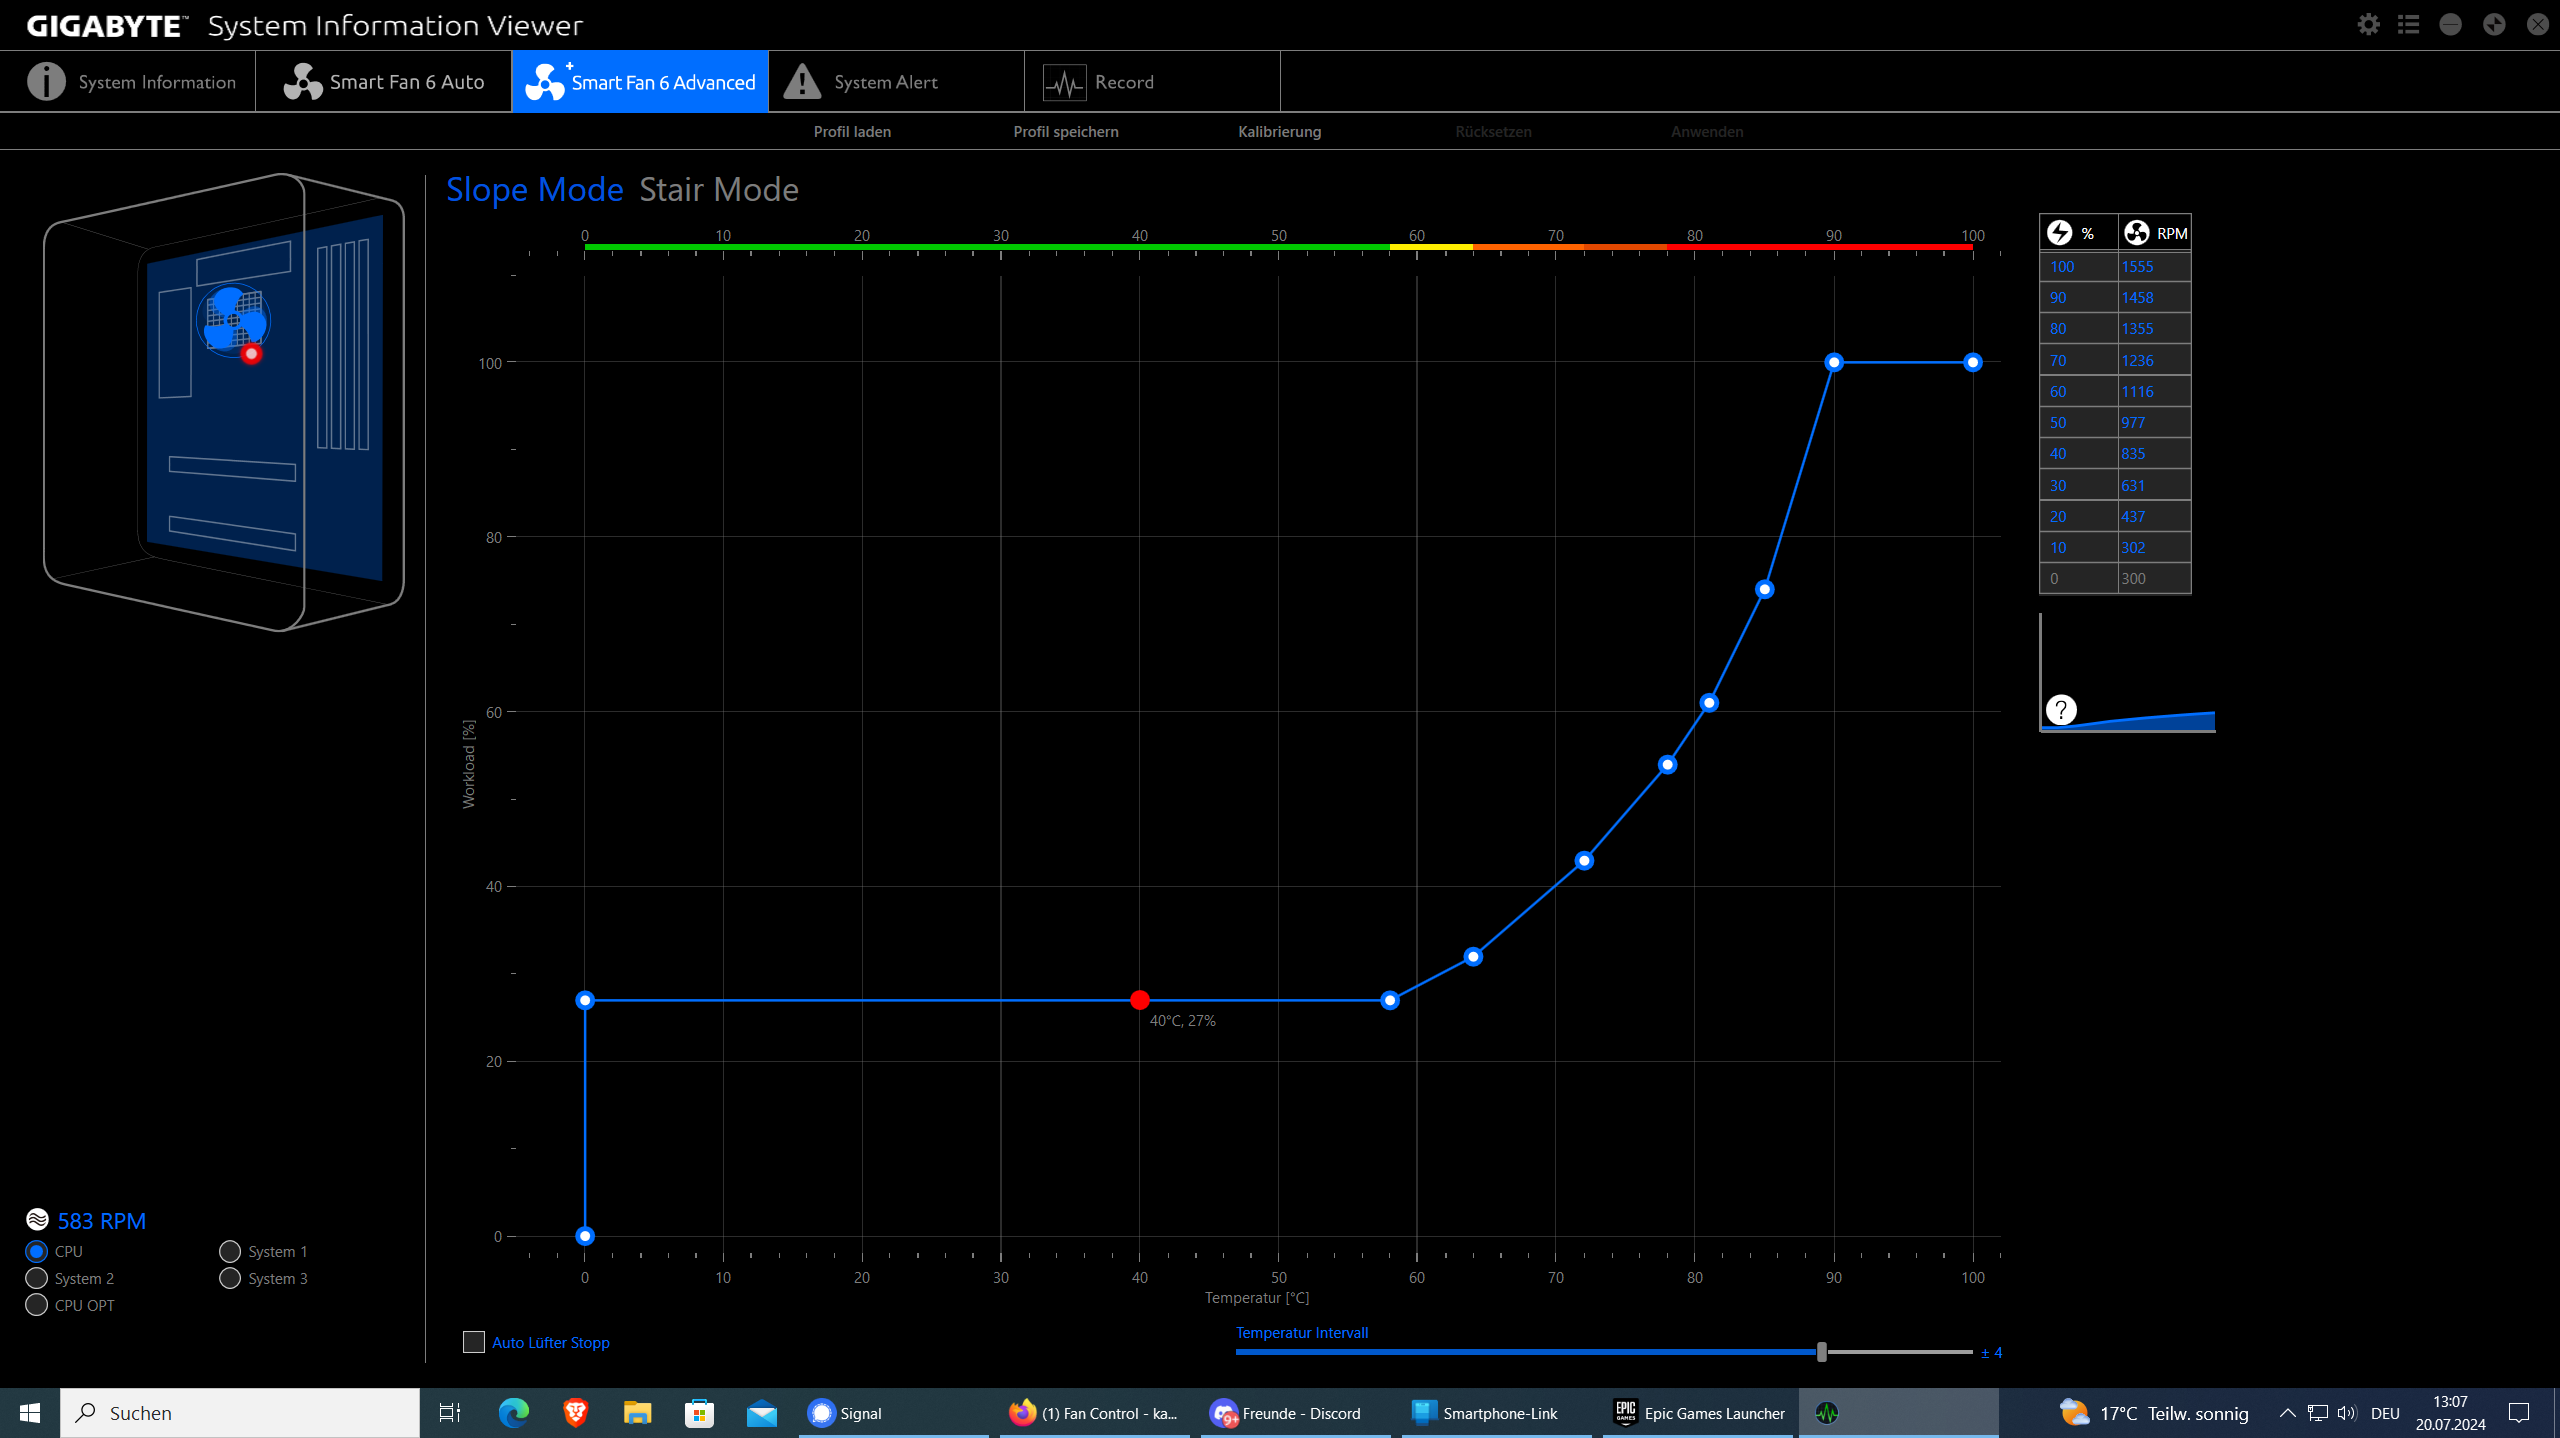
Task: Open Brave browser from taskbar
Action: click(575, 1412)
